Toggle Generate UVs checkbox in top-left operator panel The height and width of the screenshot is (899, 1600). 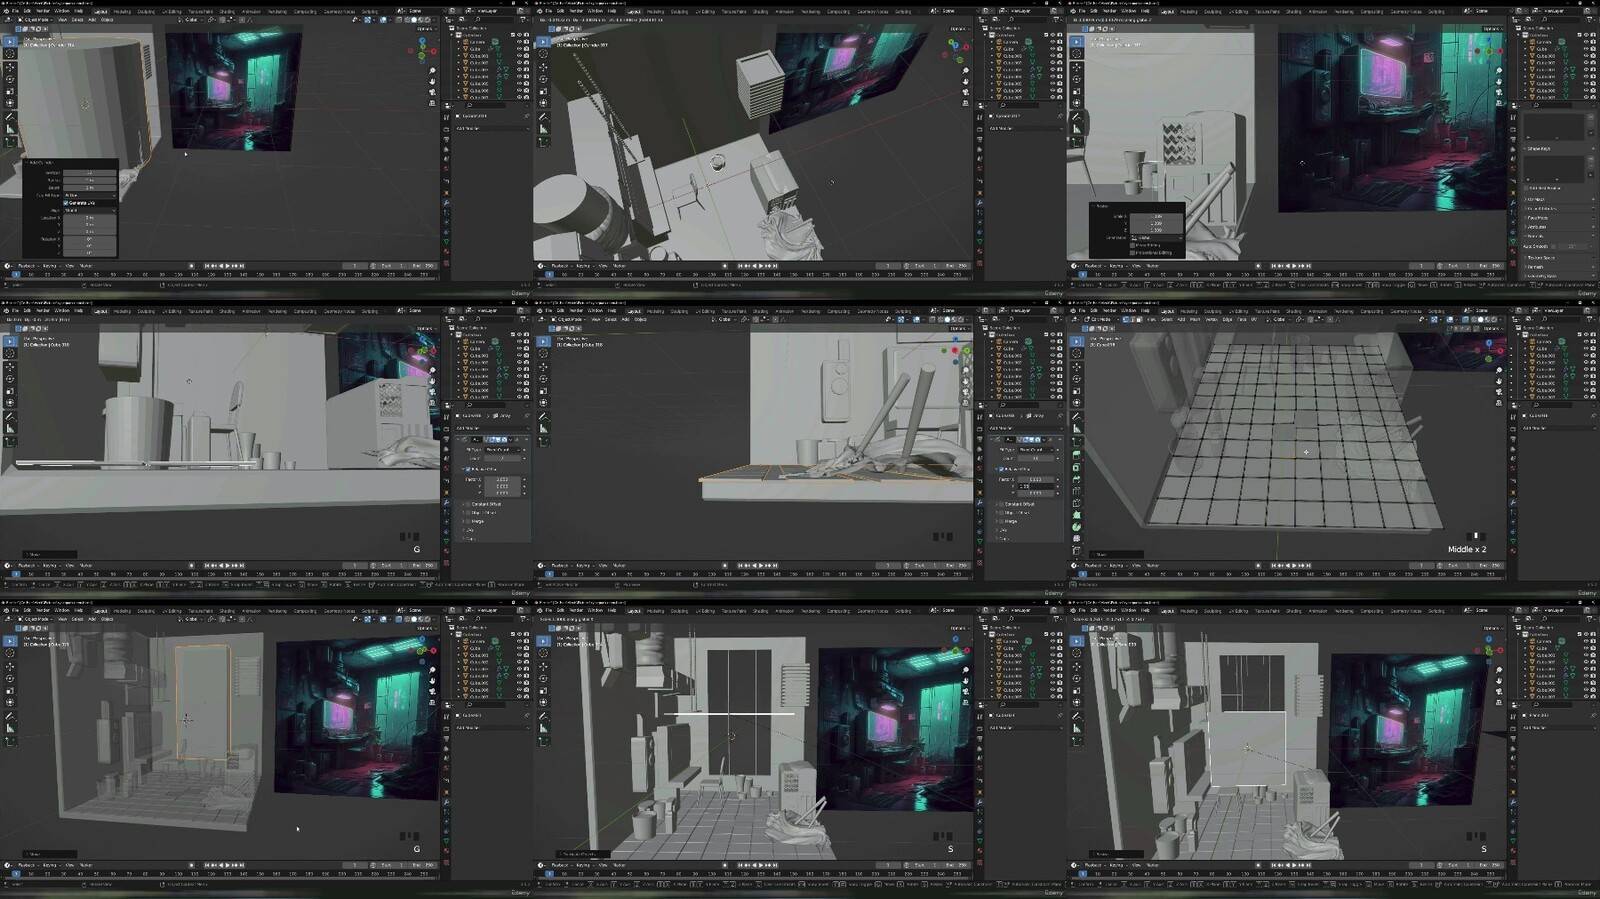tap(66, 203)
